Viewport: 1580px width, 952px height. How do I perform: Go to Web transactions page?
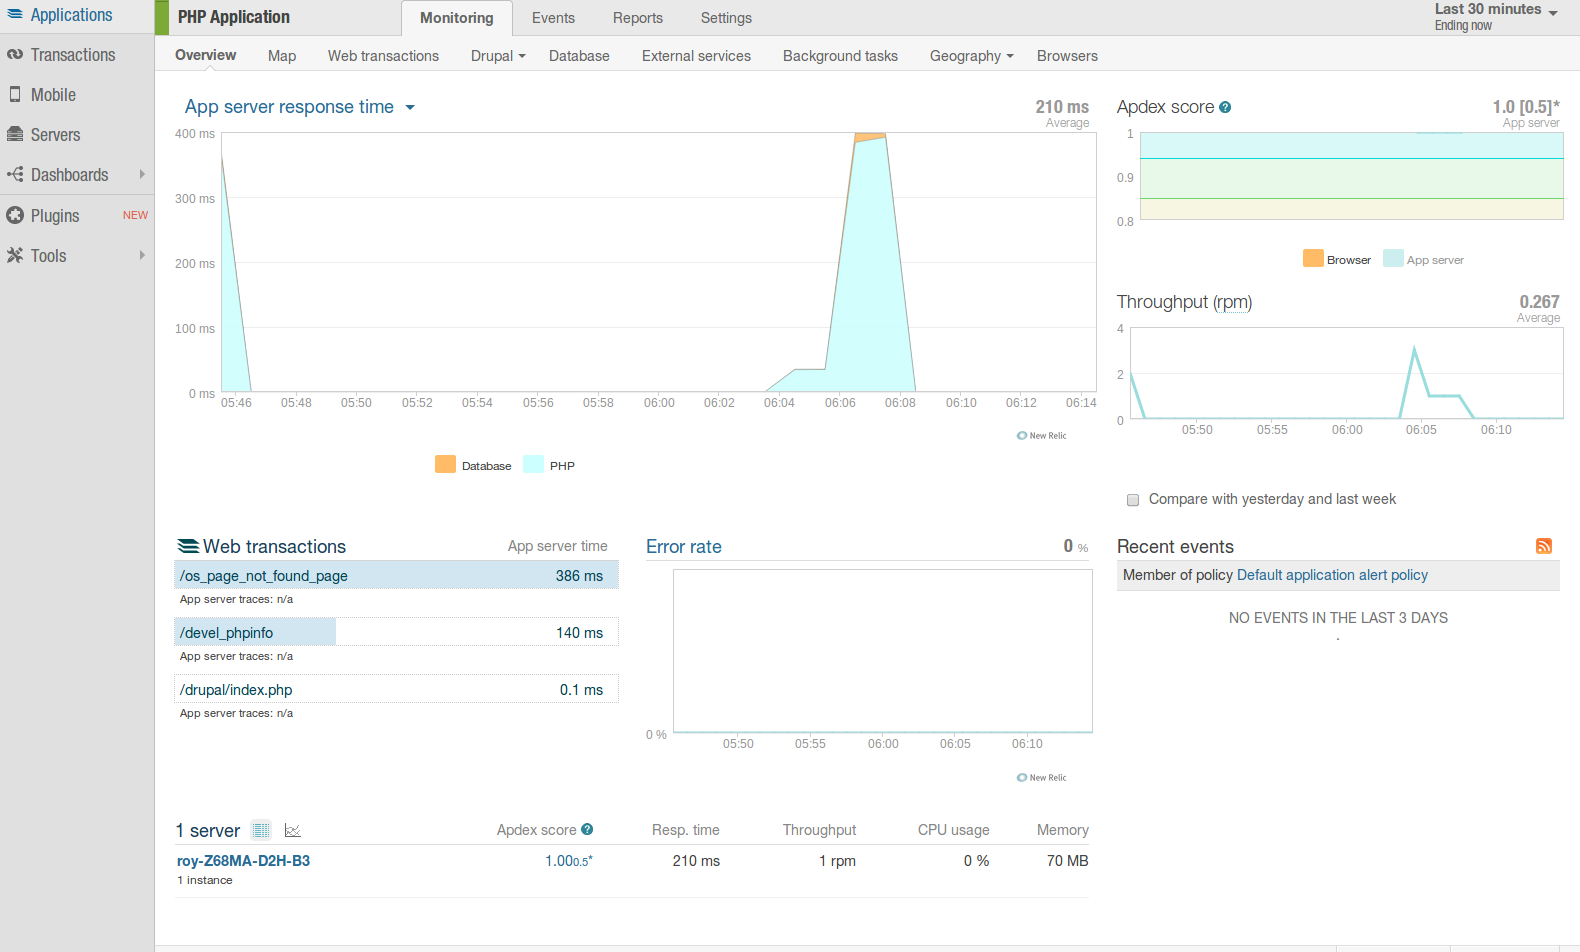(383, 56)
